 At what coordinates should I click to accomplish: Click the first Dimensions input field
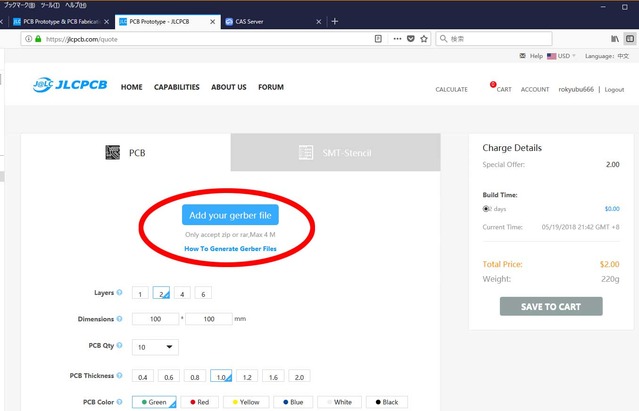[x=155, y=319]
